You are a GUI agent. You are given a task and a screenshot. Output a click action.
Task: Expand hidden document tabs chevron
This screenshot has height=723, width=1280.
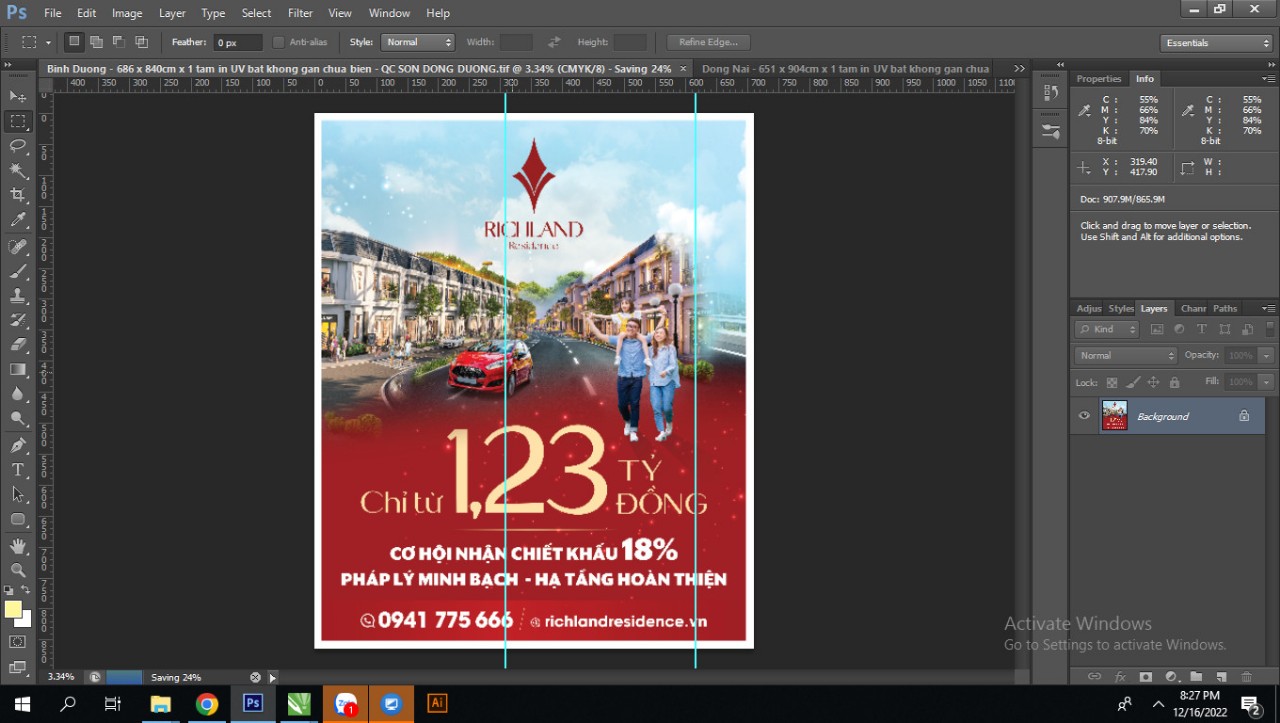pyautogui.click(x=1019, y=68)
